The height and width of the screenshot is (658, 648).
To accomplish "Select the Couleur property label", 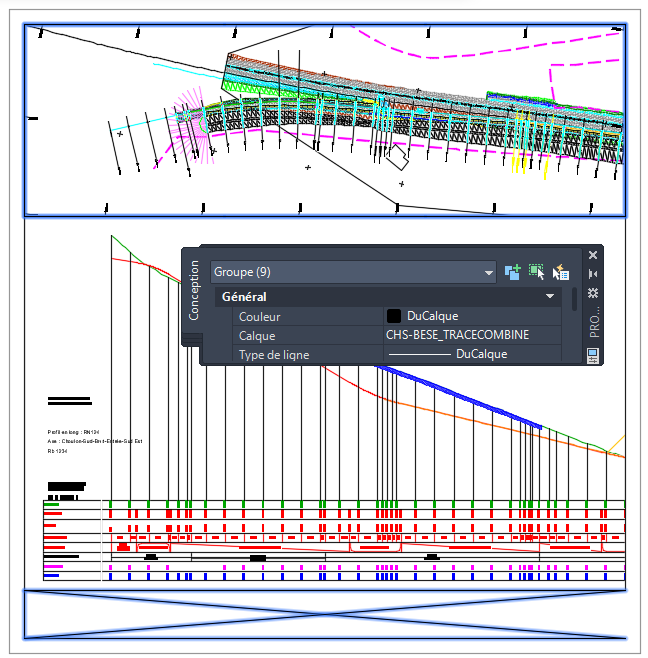I will [259, 317].
